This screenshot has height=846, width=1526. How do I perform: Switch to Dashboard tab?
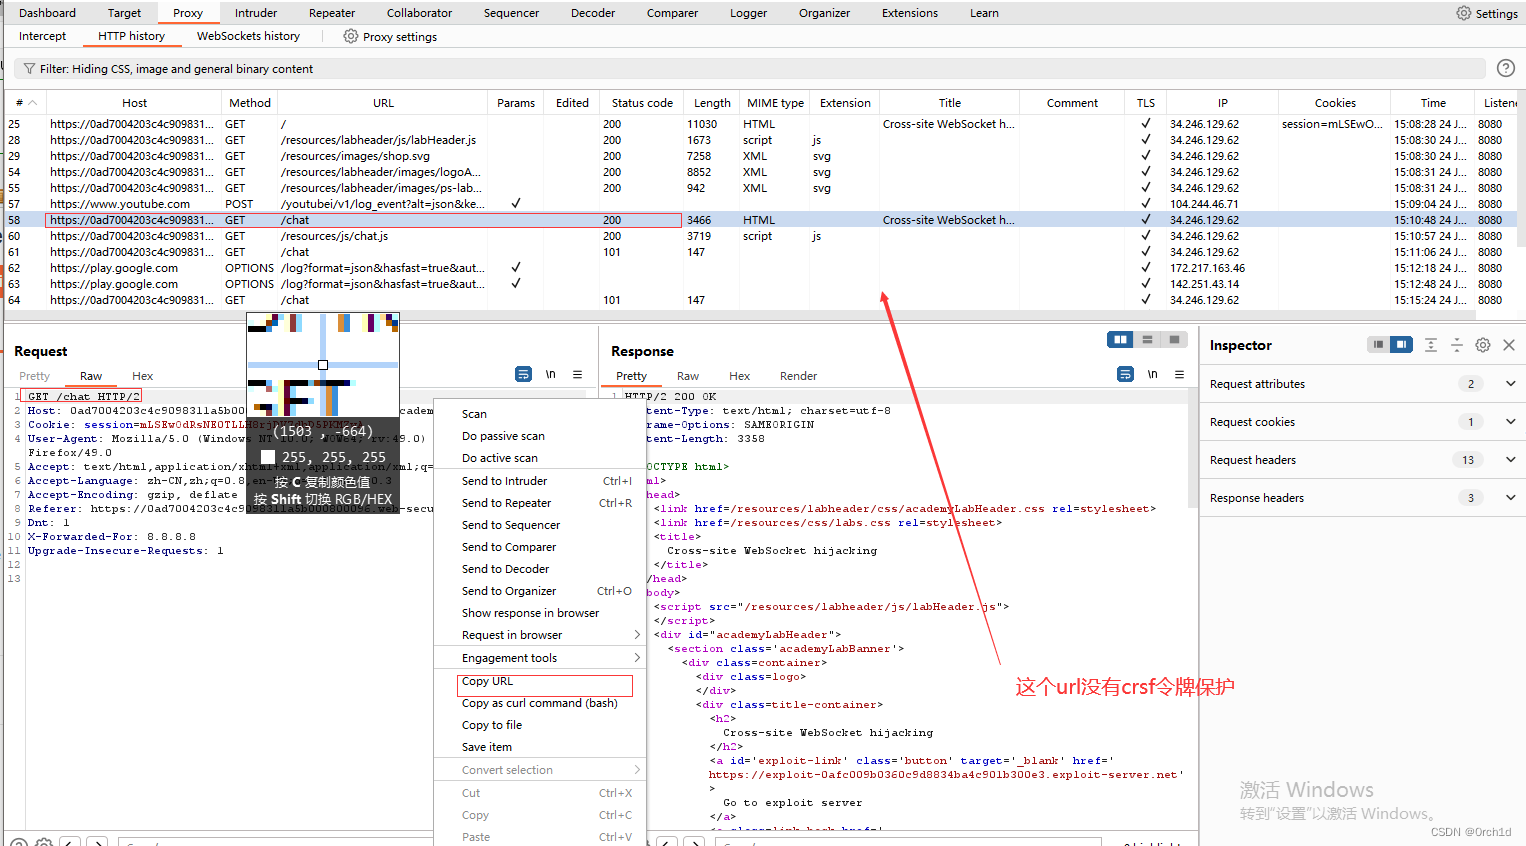[x=47, y=13]
